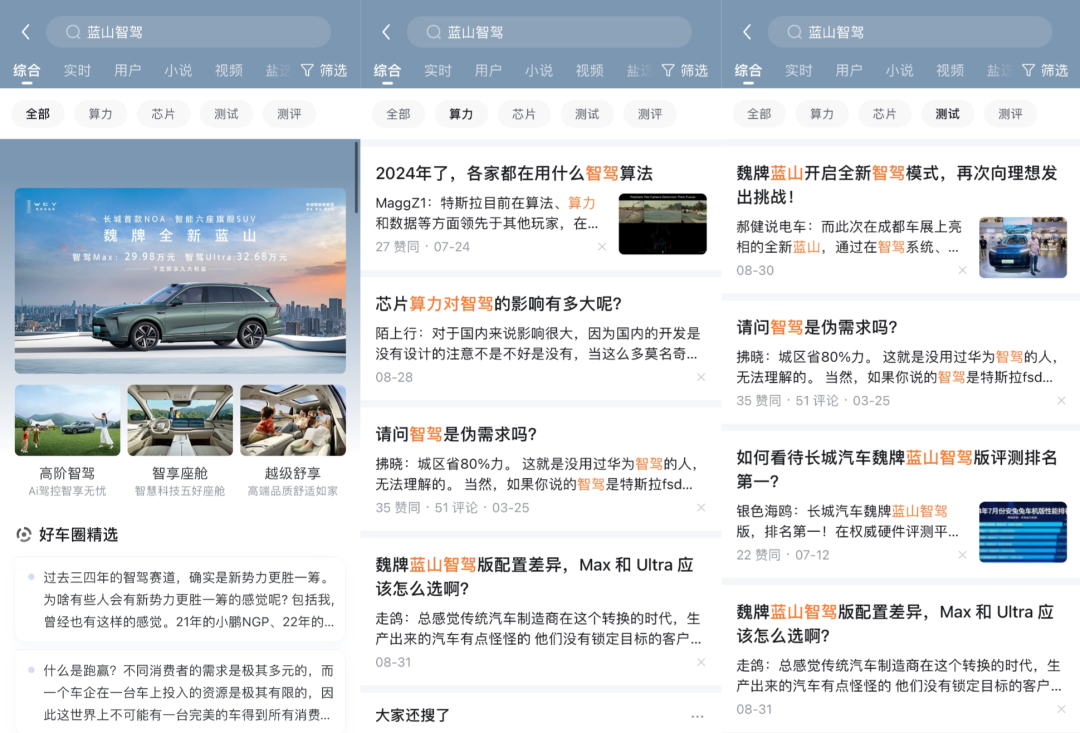
Task: Open the 魏牌全新蓝山 car banner
Action: pos(180,280)
